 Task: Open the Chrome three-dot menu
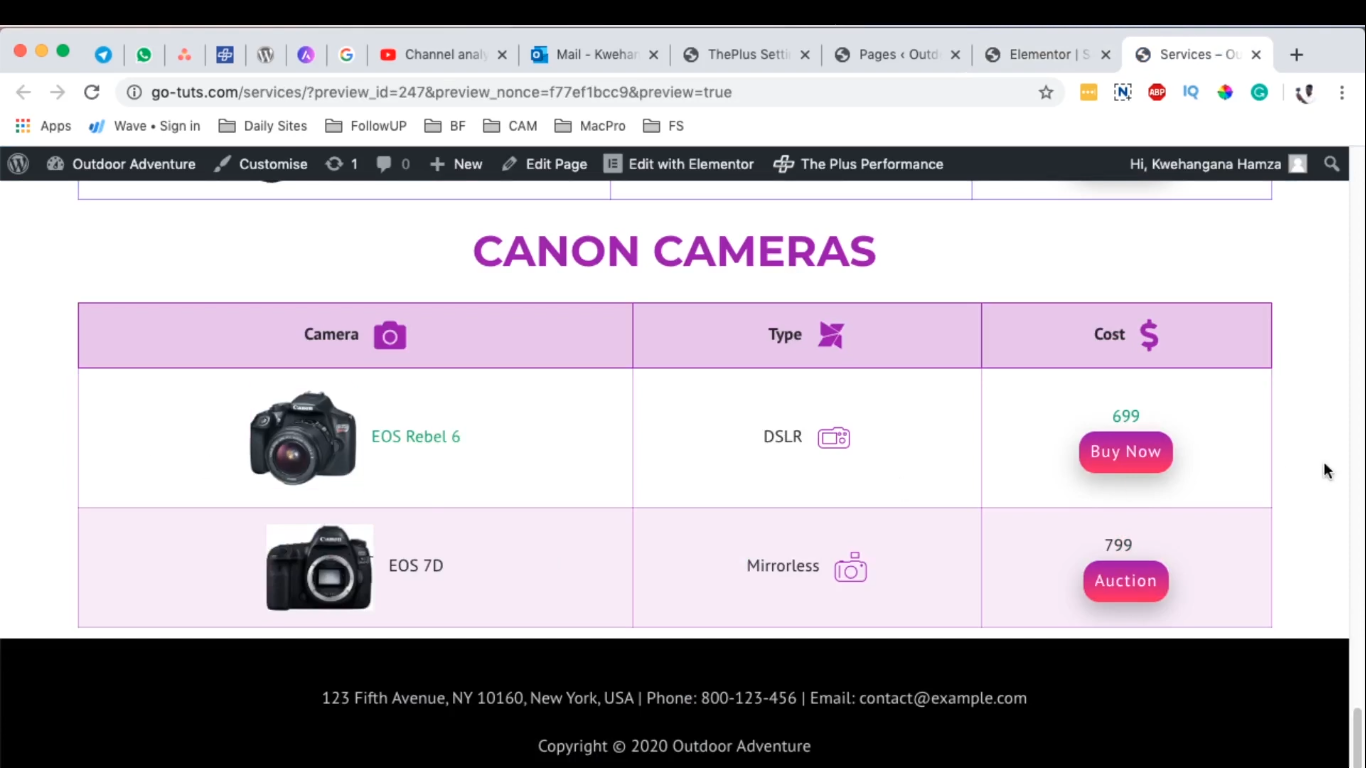click(x=1342, y=92)
